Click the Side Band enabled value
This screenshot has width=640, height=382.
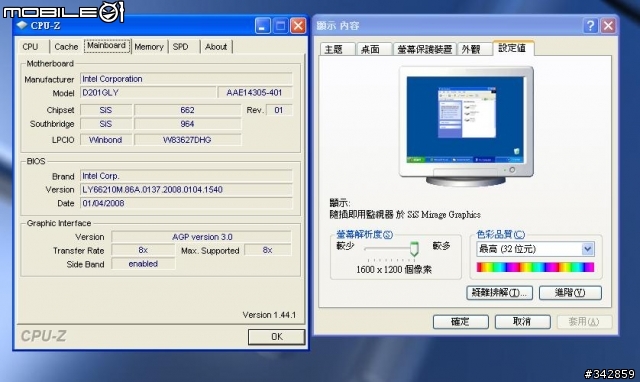pos(143,264)
